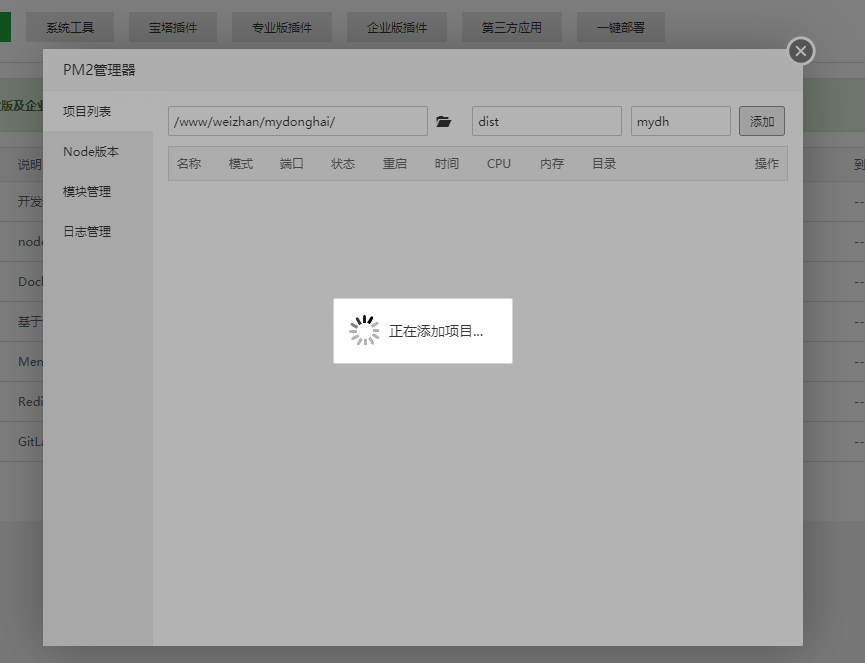Click the dist startup file field

(546, 122)
